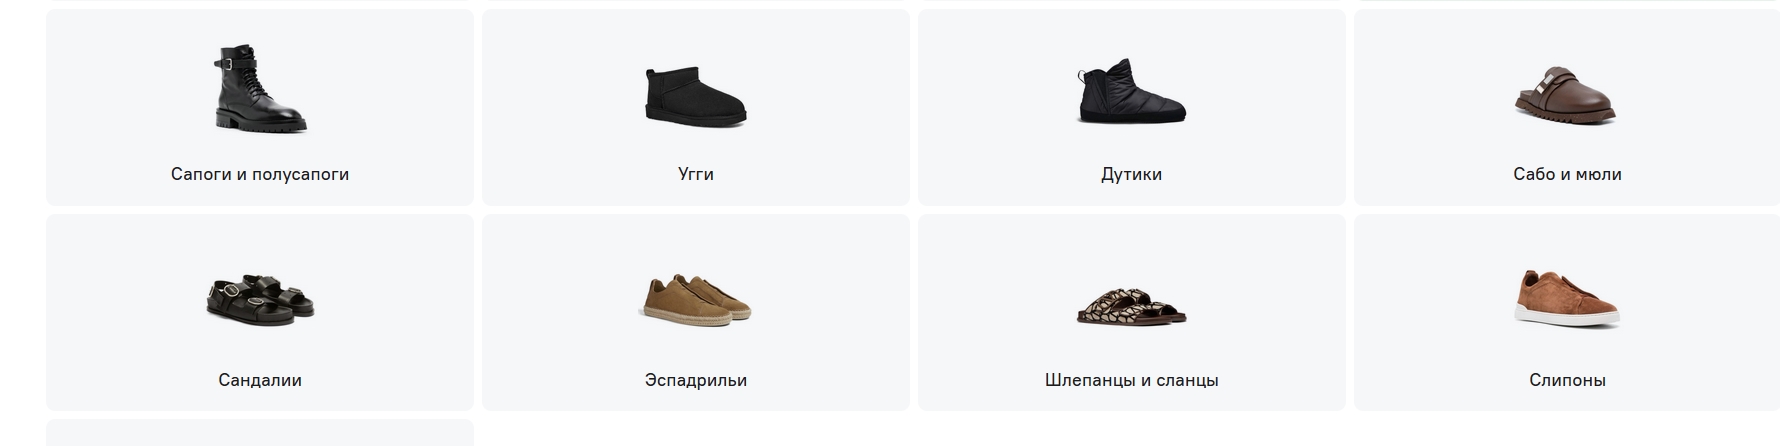Click the tan espadrilles image
The image size is (1780, 446).
point(696,298)
